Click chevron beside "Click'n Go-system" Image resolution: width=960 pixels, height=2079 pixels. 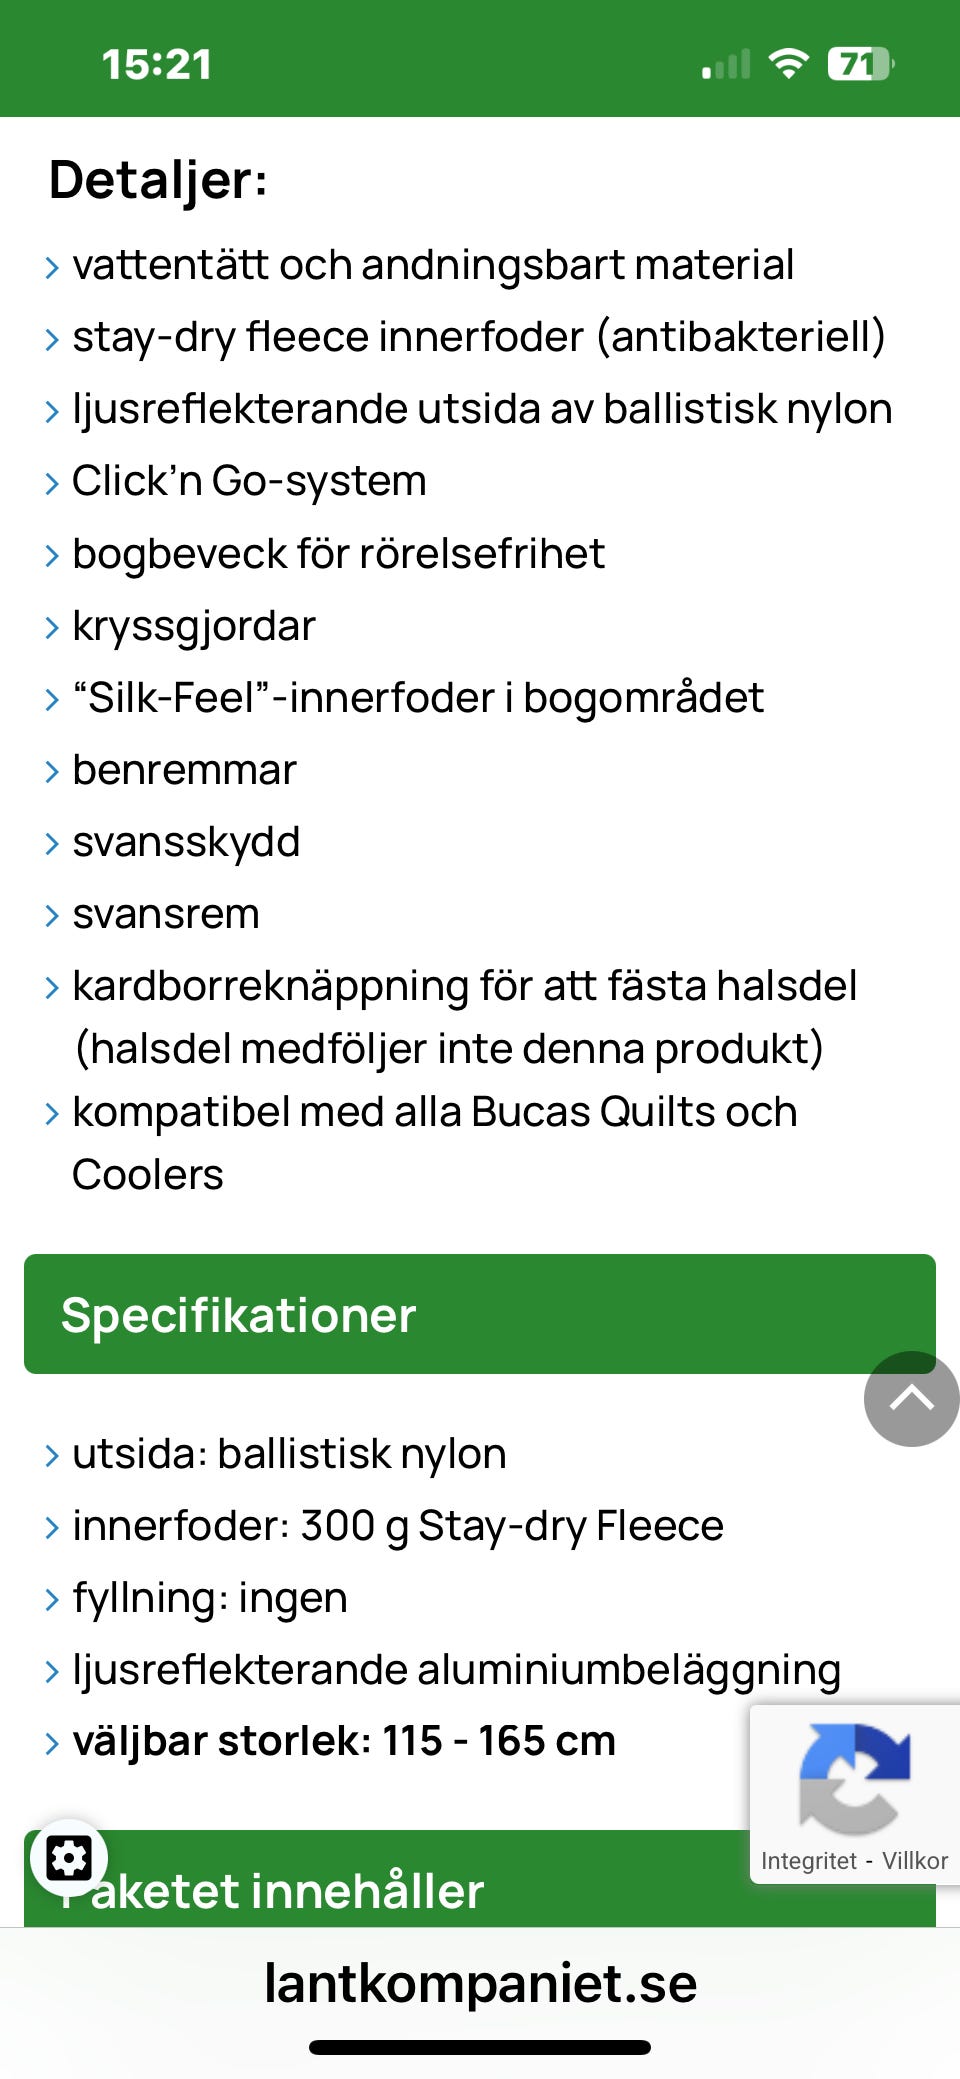point(52,484)
